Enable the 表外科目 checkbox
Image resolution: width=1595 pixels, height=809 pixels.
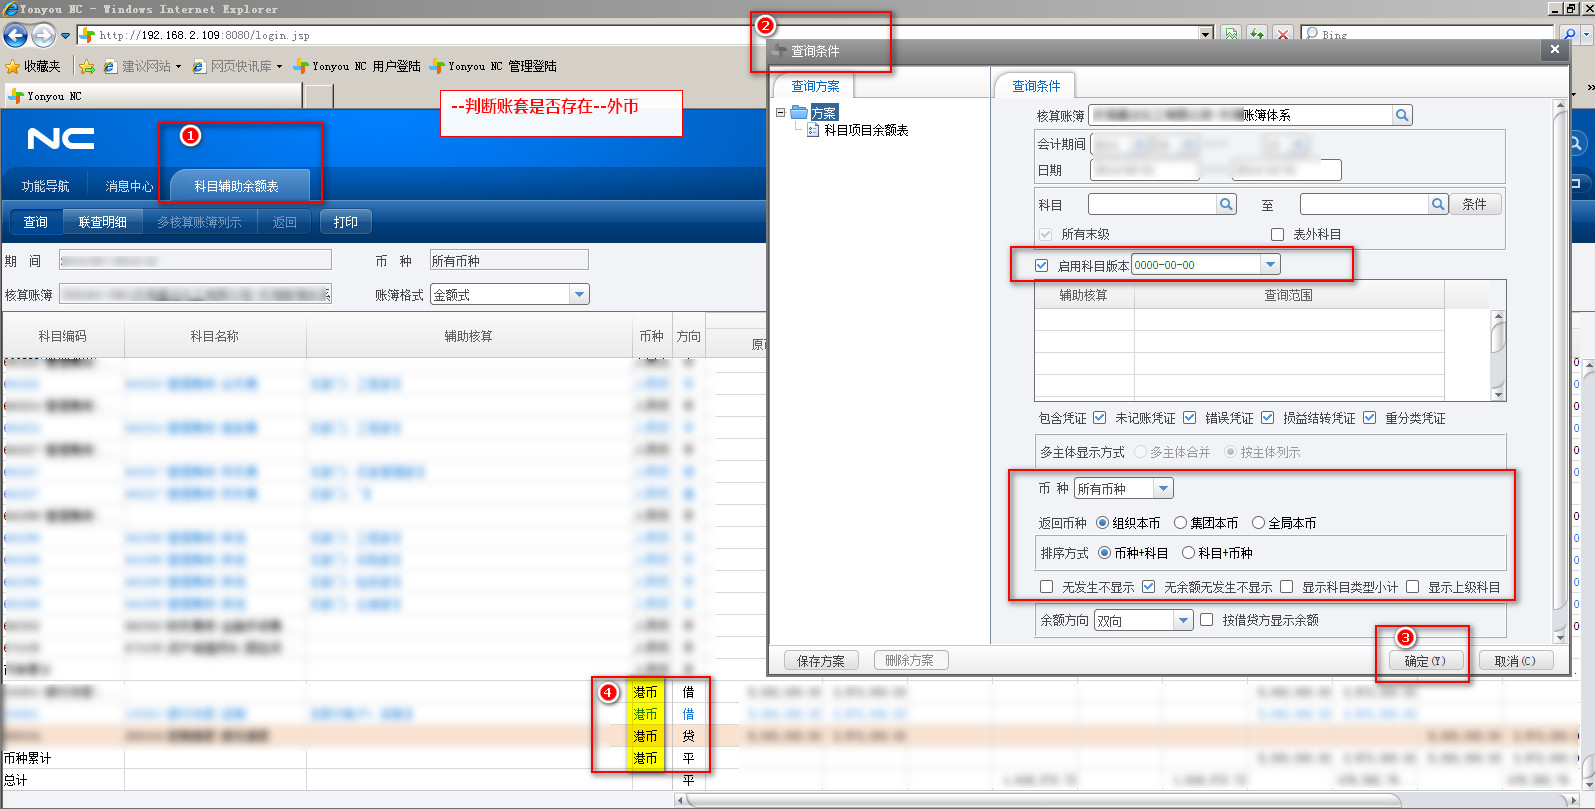[1277, 234]
